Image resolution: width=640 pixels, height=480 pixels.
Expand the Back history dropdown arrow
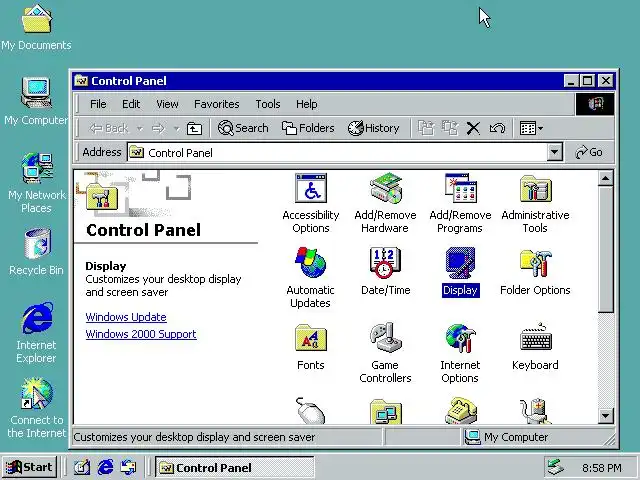pyautogui.click(x=140, y=129)
